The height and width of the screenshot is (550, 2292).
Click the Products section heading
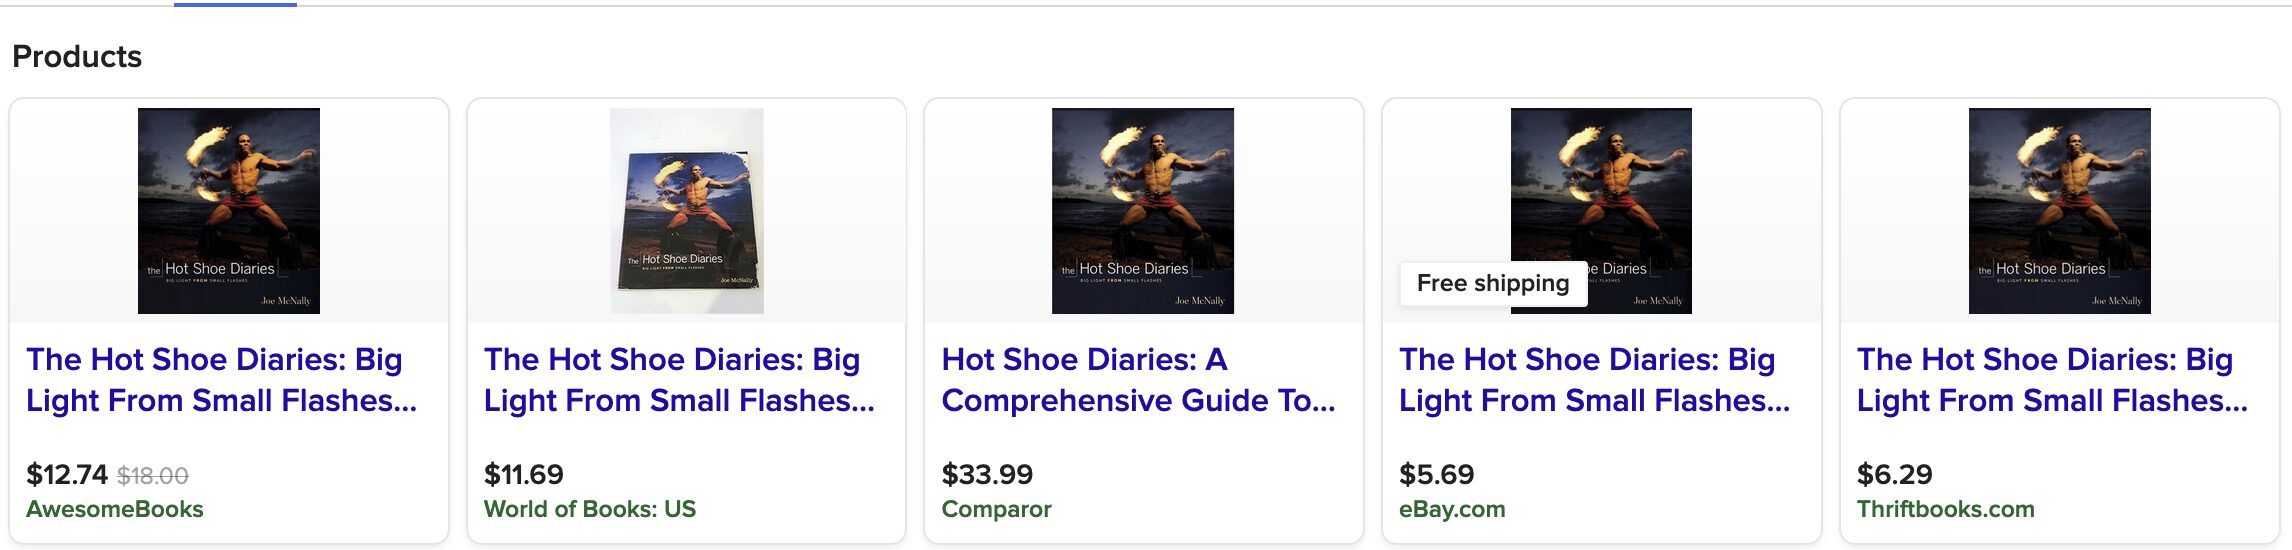[77, 57]
